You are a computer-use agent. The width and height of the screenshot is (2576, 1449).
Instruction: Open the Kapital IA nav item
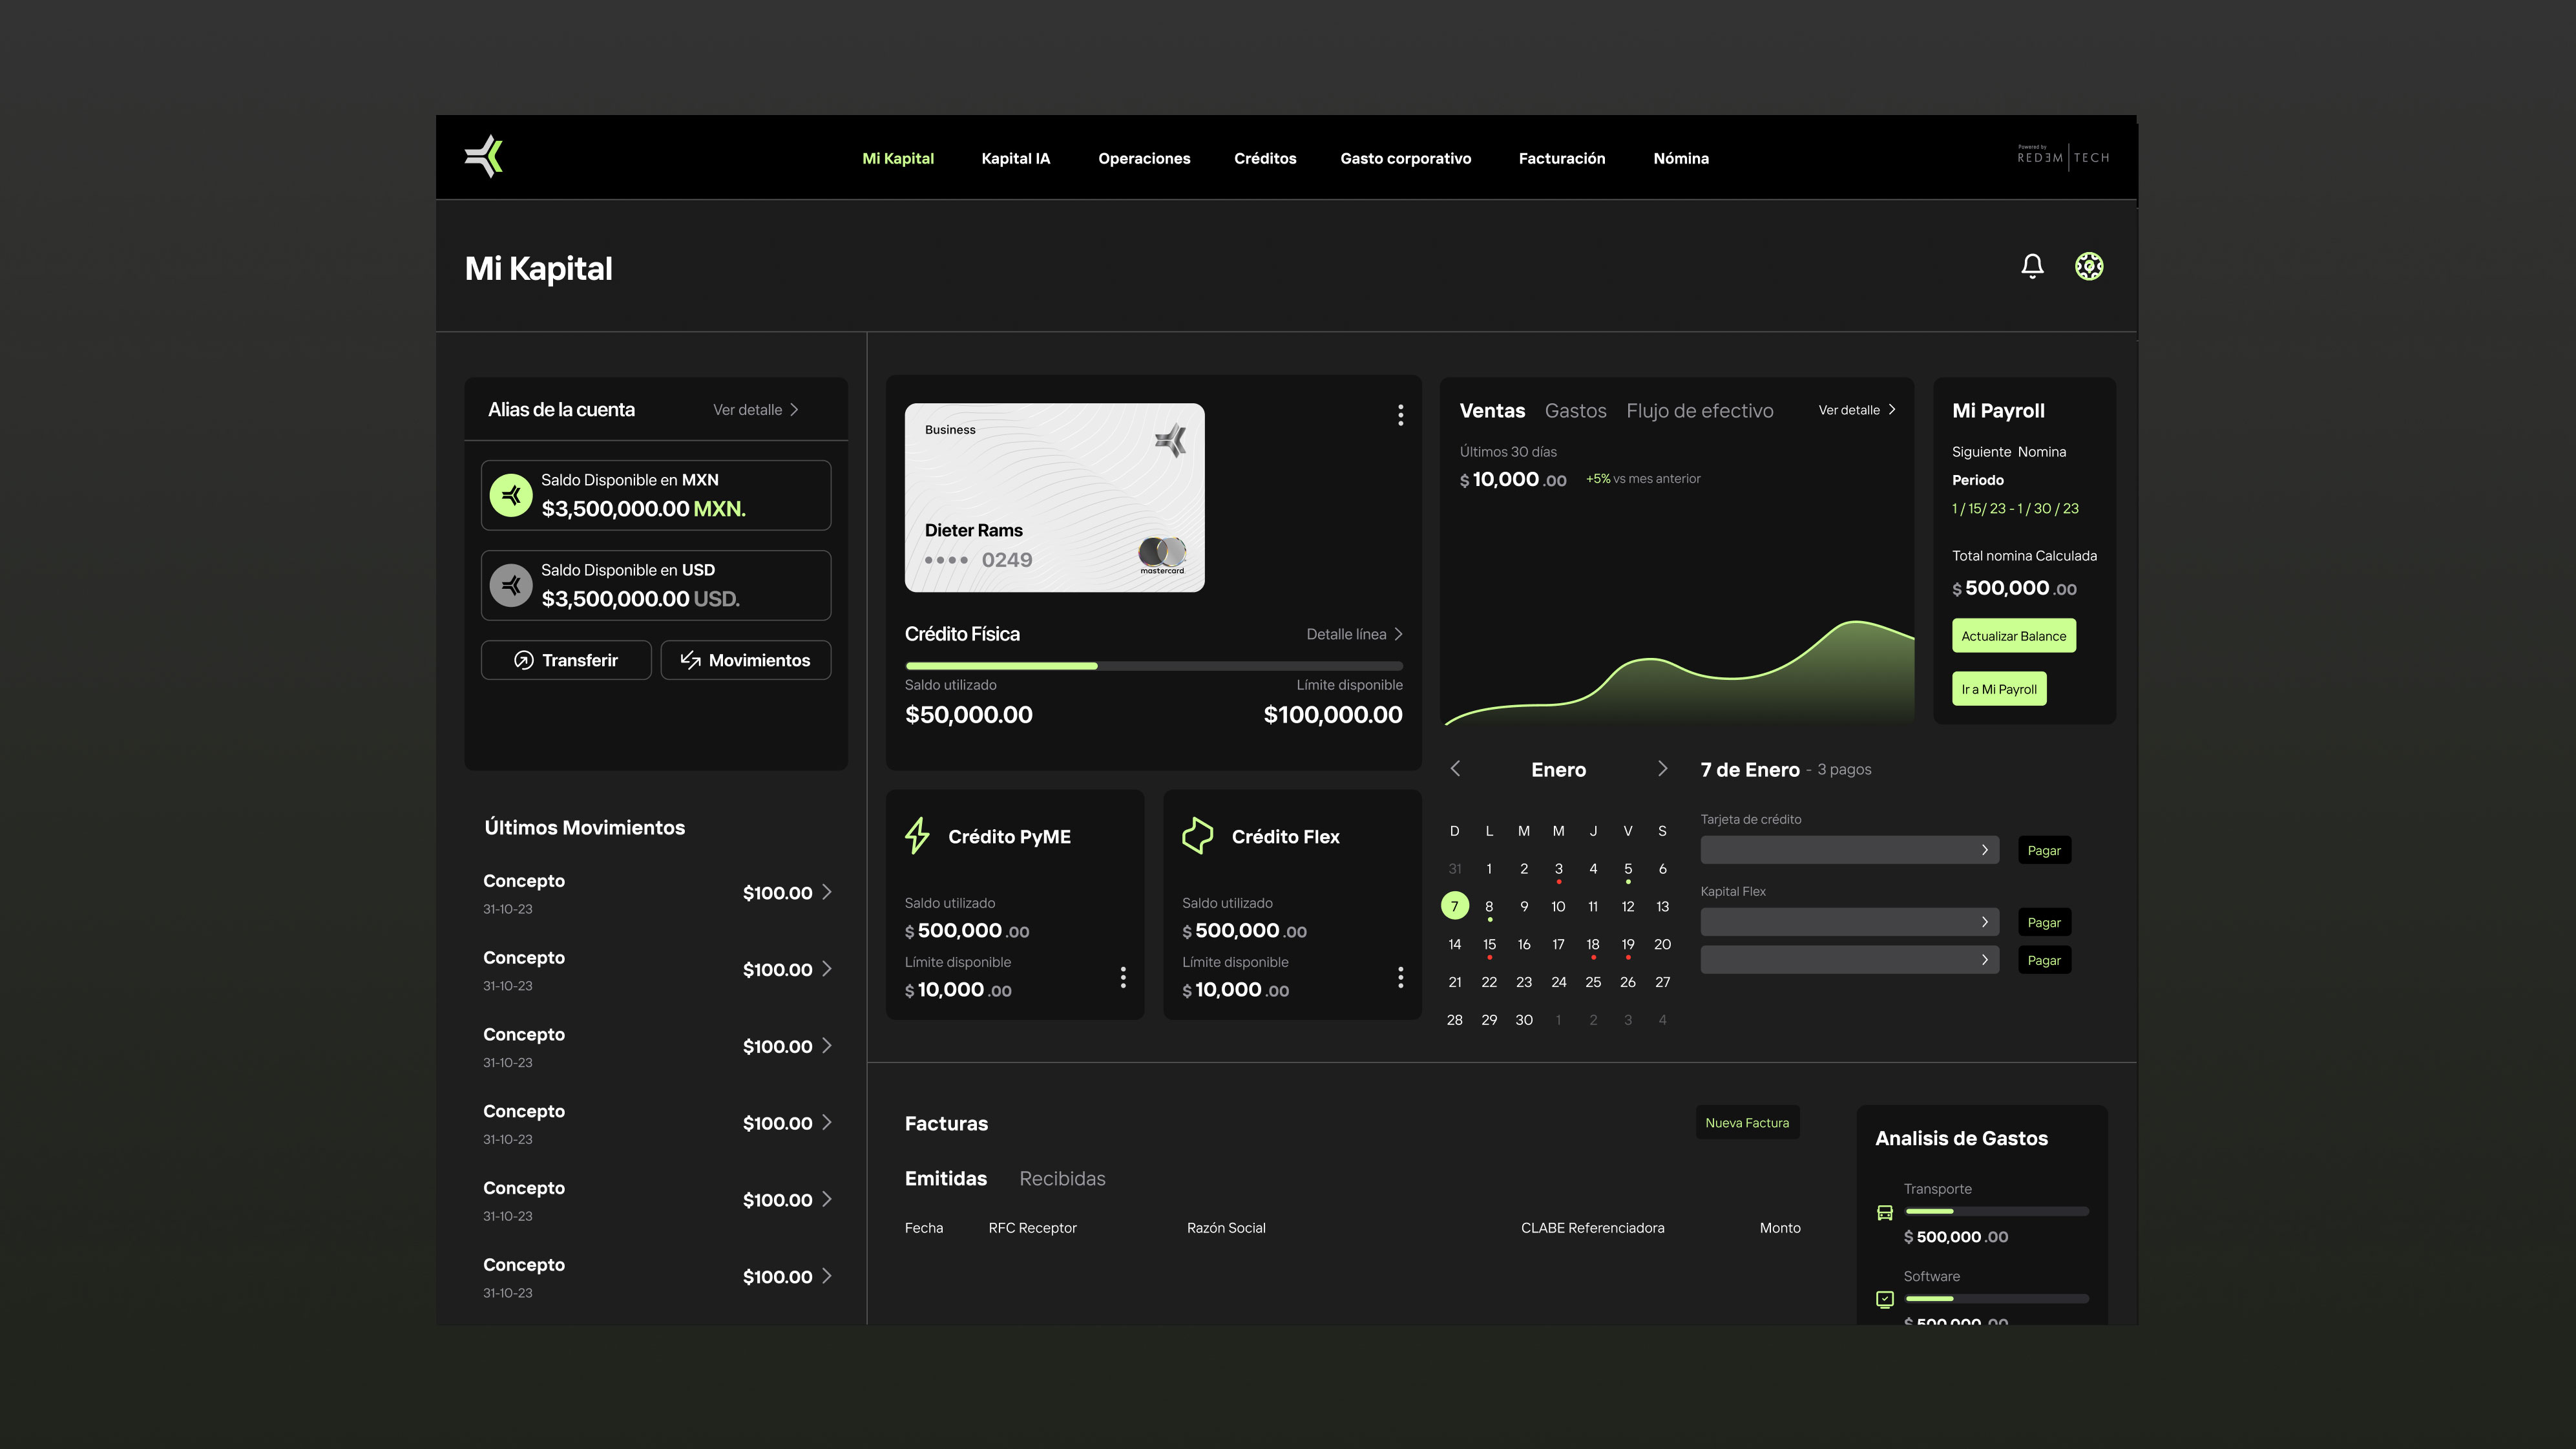click(1016, 158)
